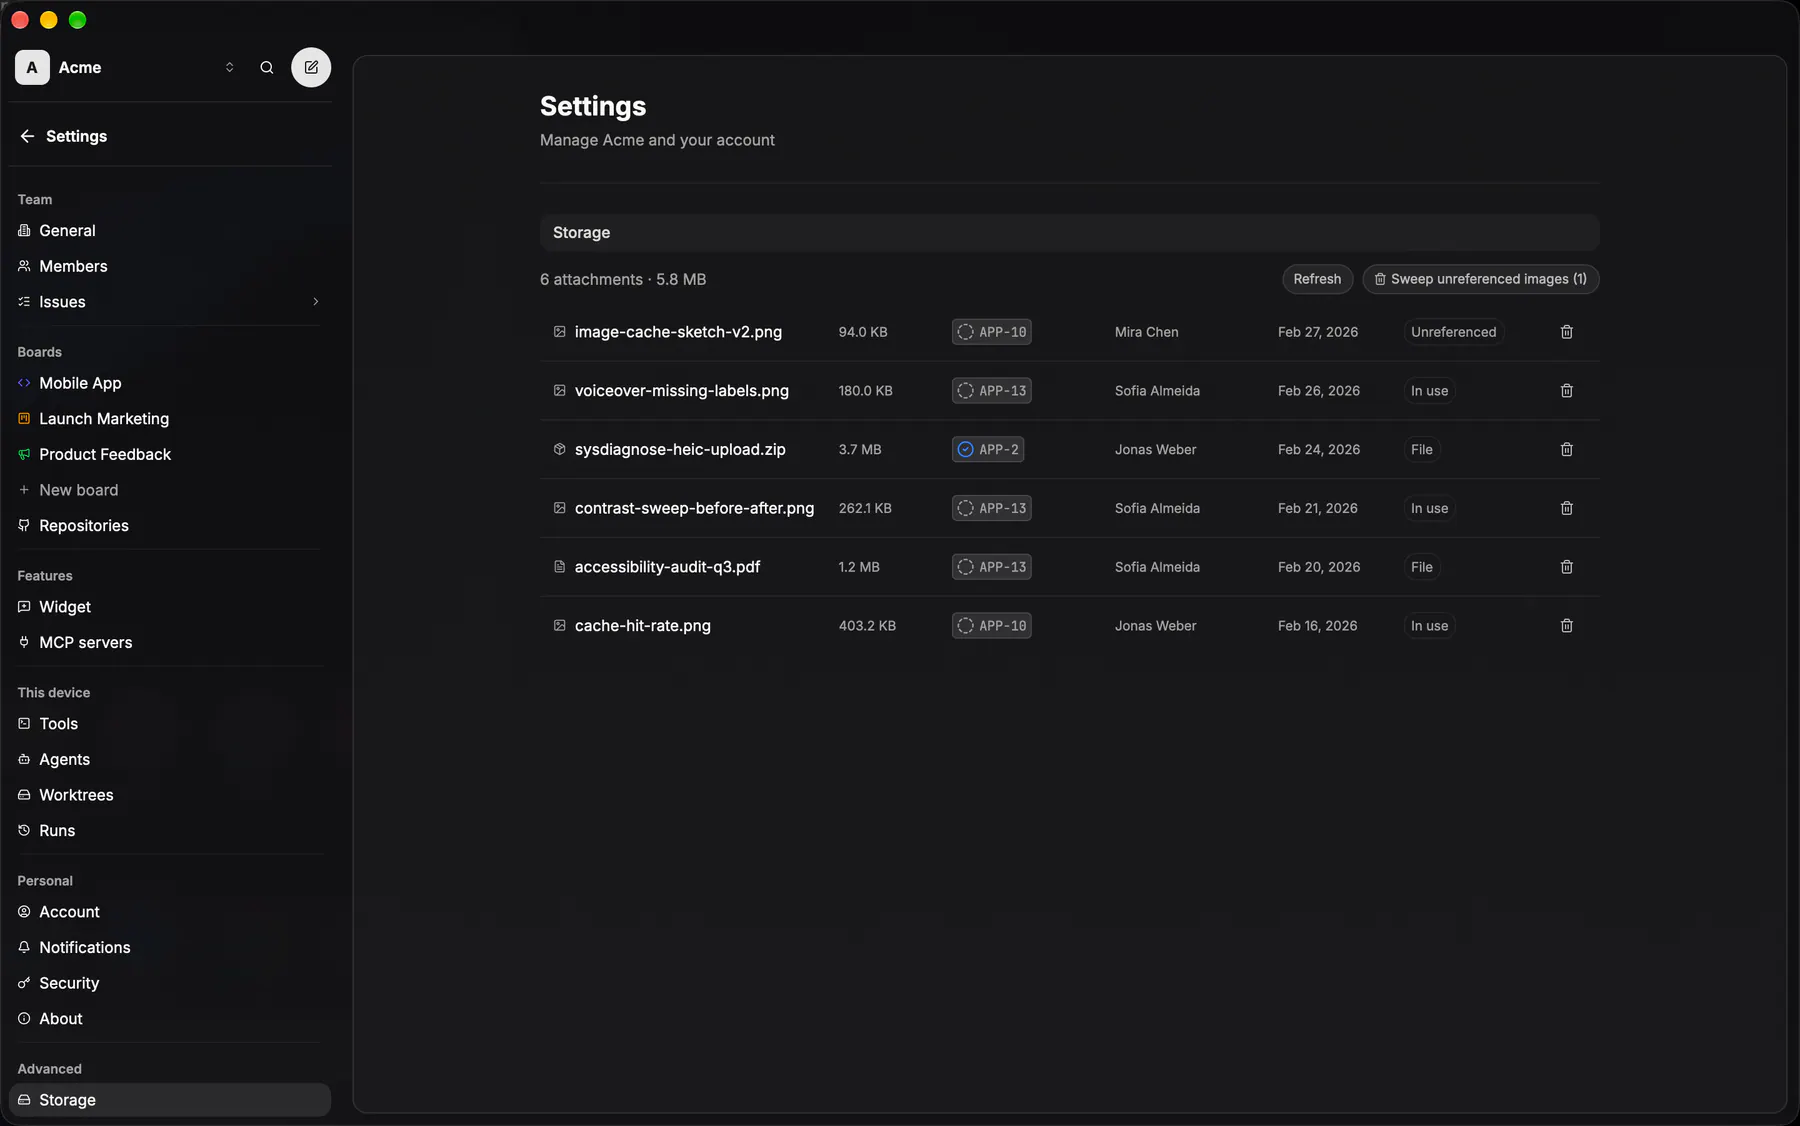Delete image-cache-sketch-v2.png with trash icon
This screenshot has height=1126, width=1800.
[1567, 332]
